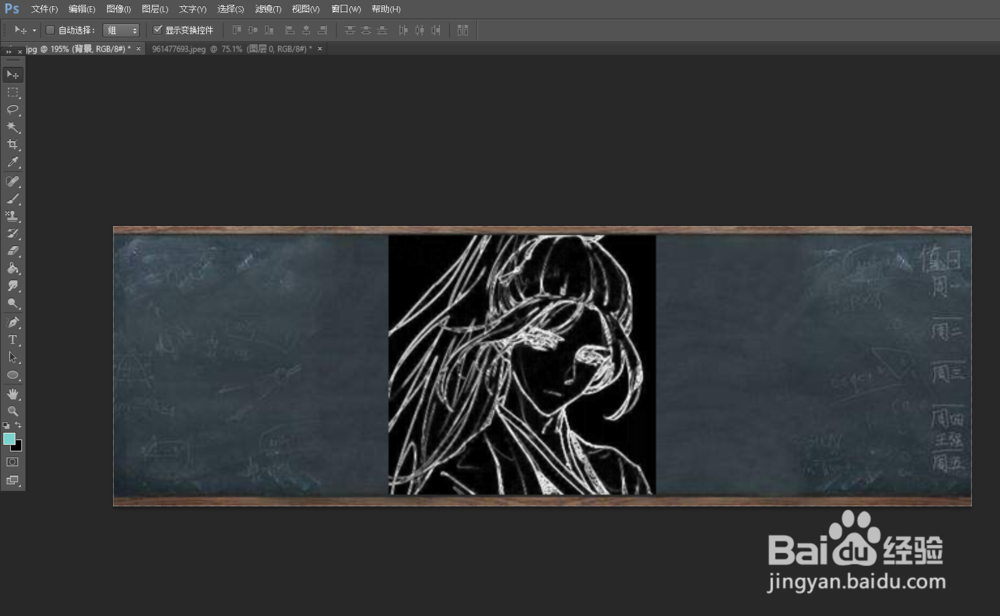Viewport: 1000px width, 616px height.
Task: Distribute vertical centers of layers
Action: tap(366, 30)
